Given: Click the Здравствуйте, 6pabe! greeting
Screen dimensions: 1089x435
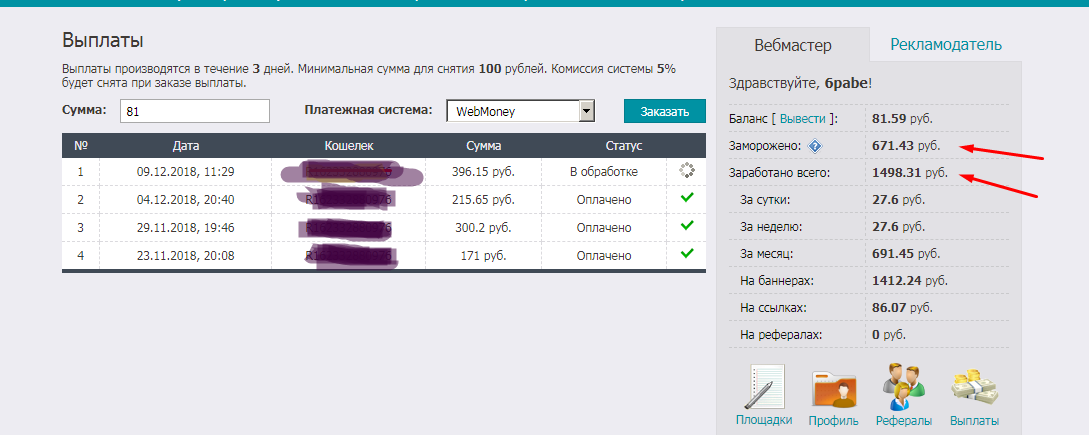Looking at the screenshot, I should (x=800, y=84).
